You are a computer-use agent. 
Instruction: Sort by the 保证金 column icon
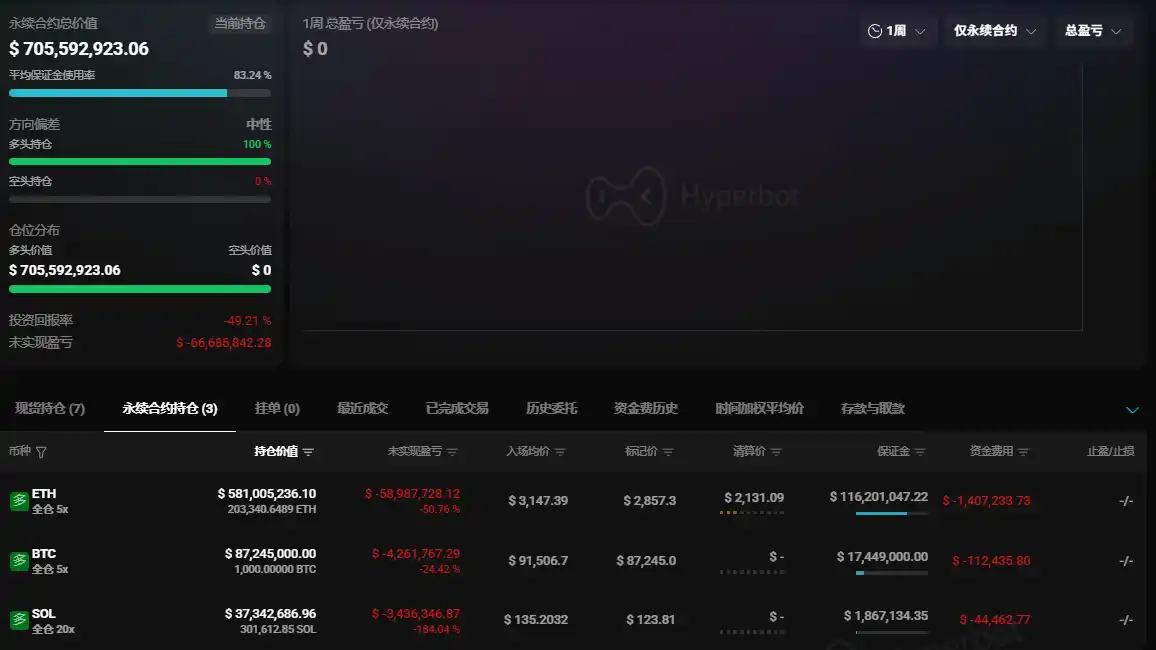pos(920,452)
